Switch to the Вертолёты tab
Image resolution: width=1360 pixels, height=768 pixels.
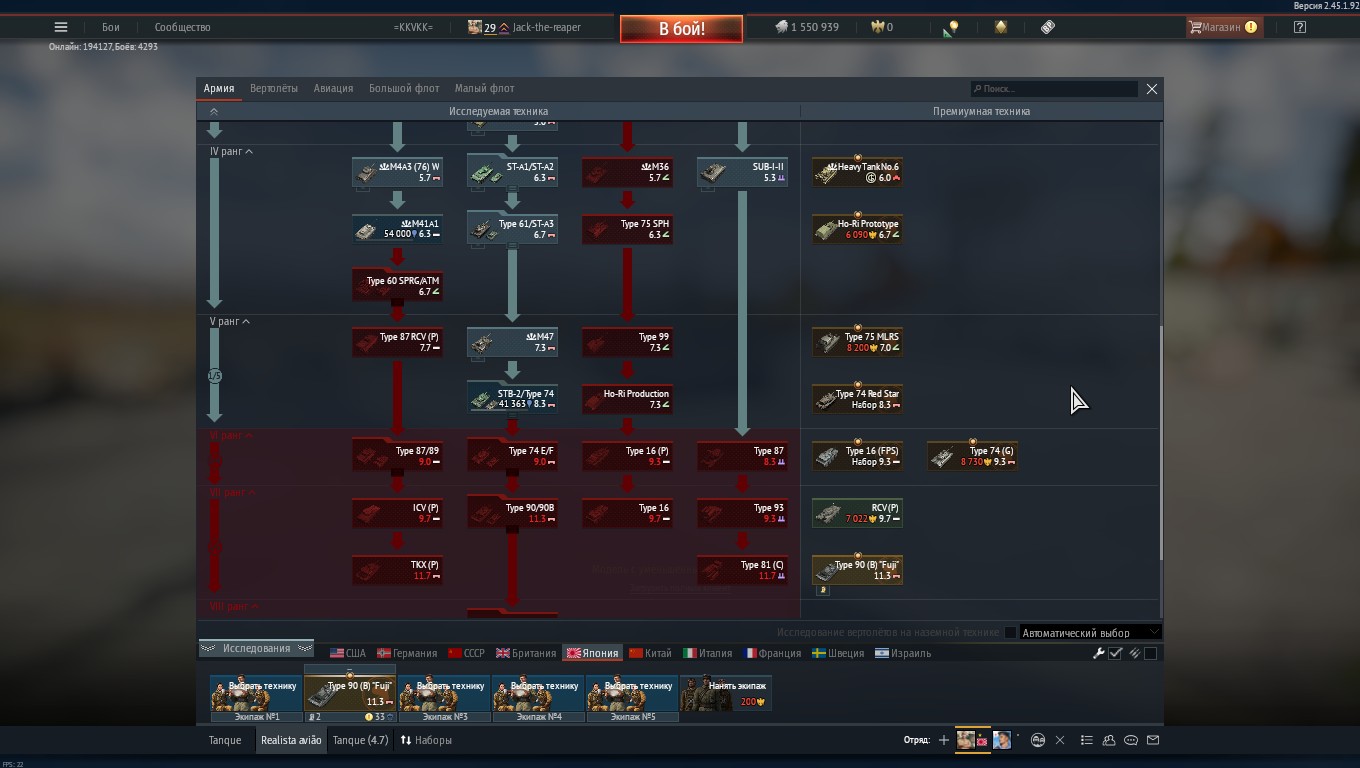click(274, 88)
